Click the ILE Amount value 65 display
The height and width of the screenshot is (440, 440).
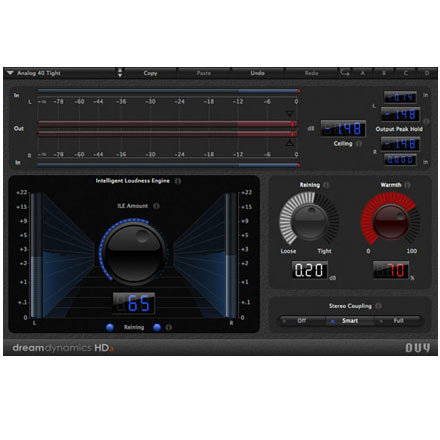pos(134,303)
